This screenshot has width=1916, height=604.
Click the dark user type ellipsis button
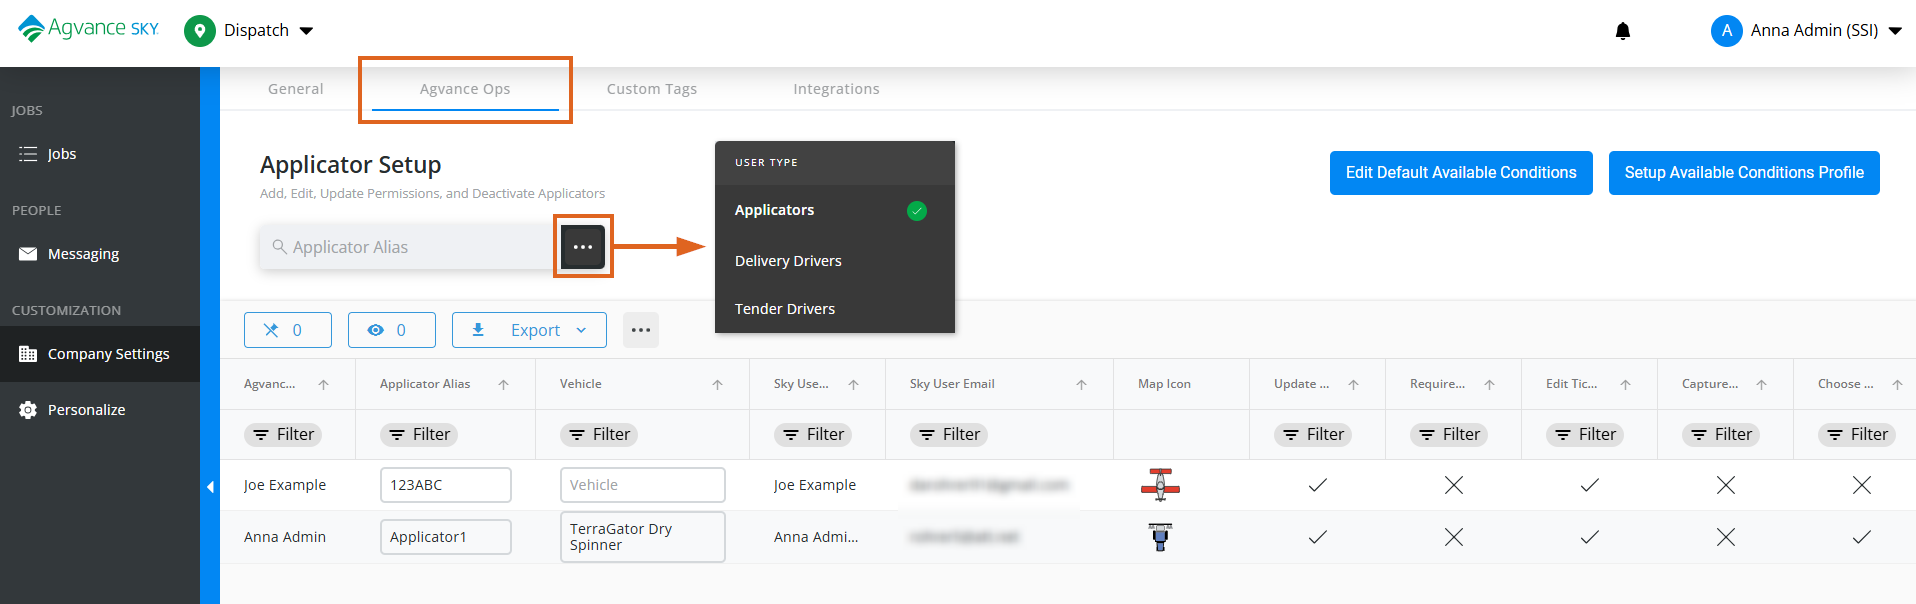tap(583, 247)
